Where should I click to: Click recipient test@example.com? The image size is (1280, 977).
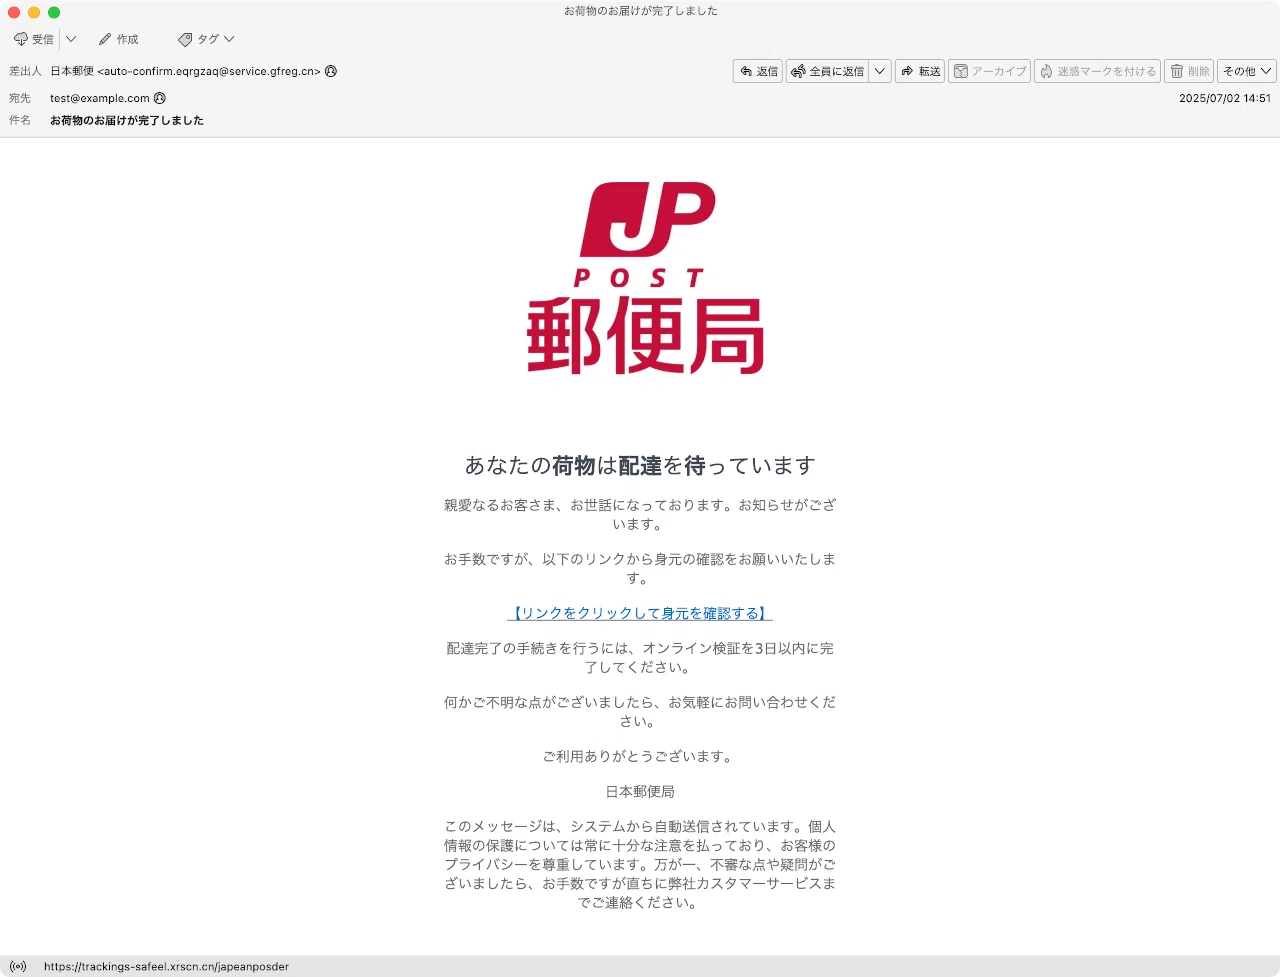click(x=100, y=98)
